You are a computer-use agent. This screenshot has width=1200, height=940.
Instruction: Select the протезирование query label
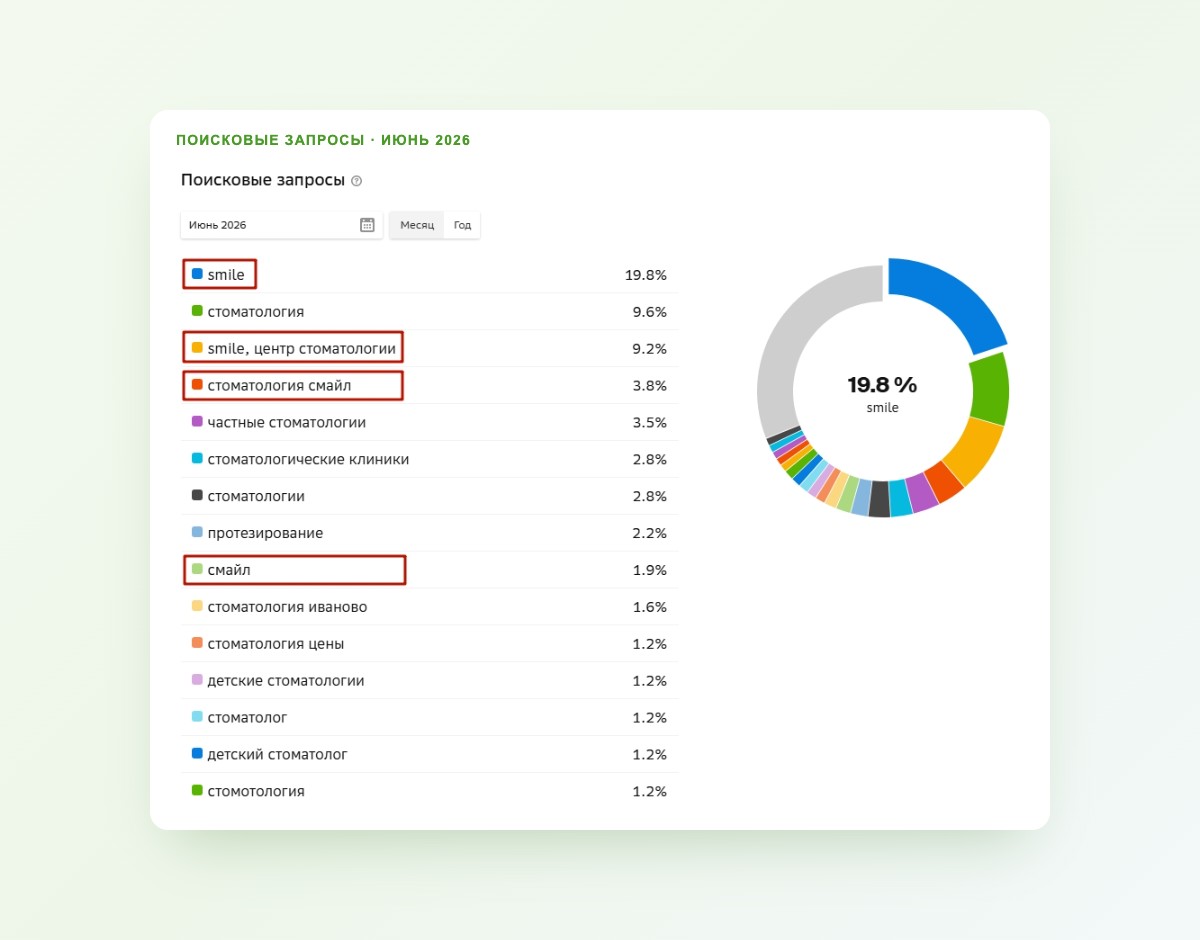click(x=265, y=534)
